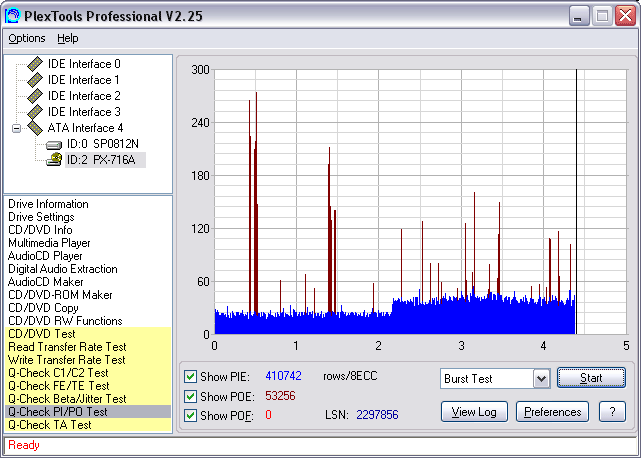The height and width of the screenshot is (458, 641).
Task: Open the Burst Test dropdown arrow
Action: [x=541, y=379]
